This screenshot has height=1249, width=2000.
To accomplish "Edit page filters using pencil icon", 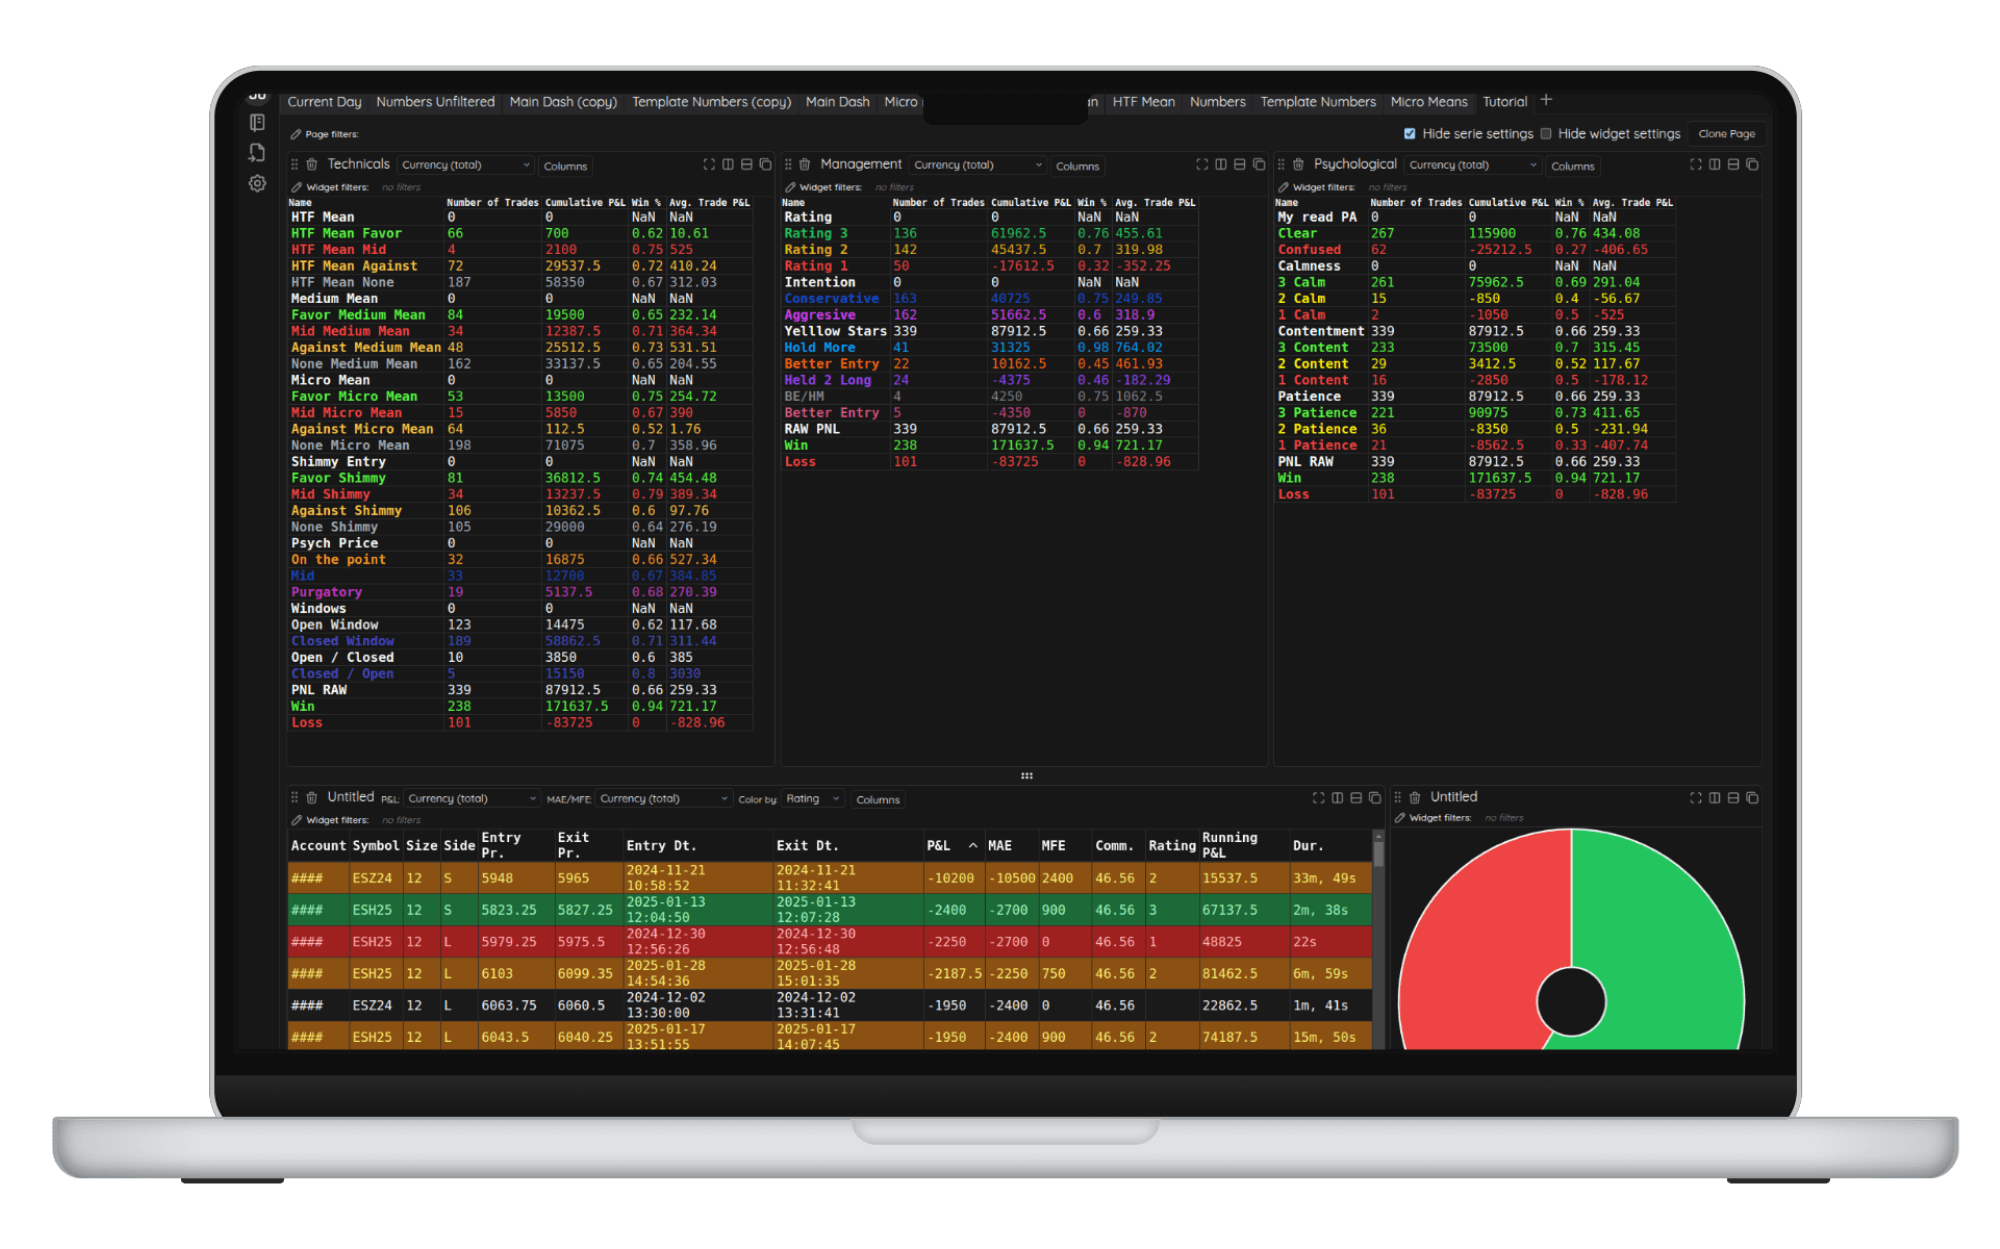I will coord(295,134).
